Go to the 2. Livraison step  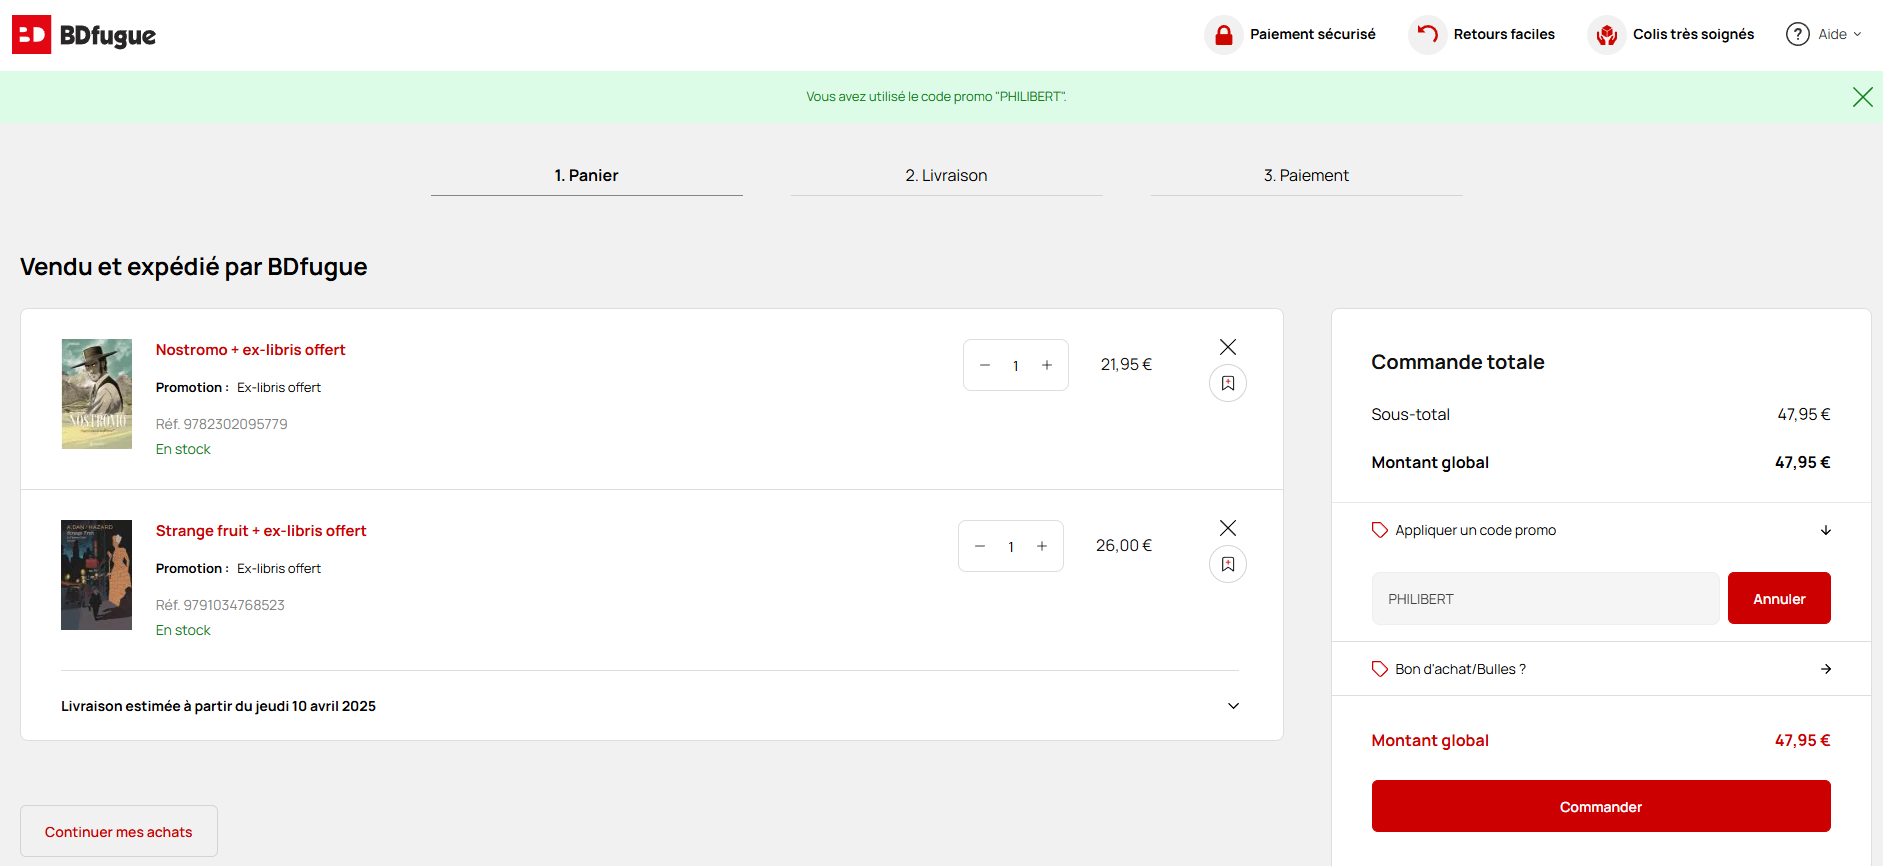[947, 175]
